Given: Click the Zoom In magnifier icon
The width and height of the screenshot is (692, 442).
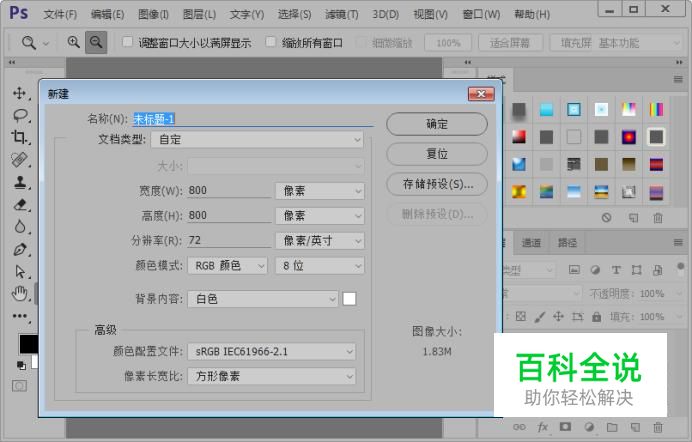Looking at the screenshot, I should point(73,42).
